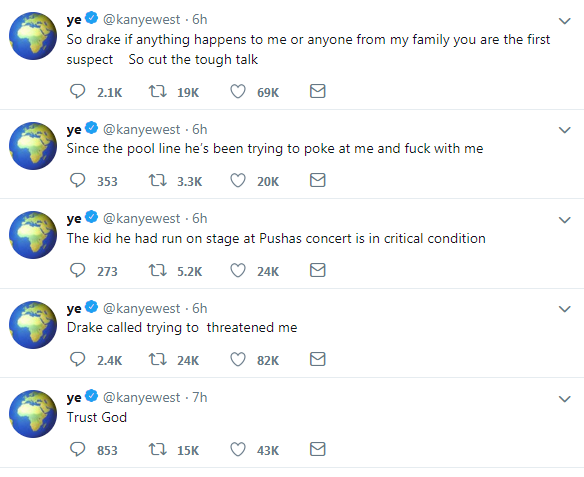This screenshot has width=584, height=477.
Task: Click the "ye" name on the "first suspect" tweet
Action: 74,20
